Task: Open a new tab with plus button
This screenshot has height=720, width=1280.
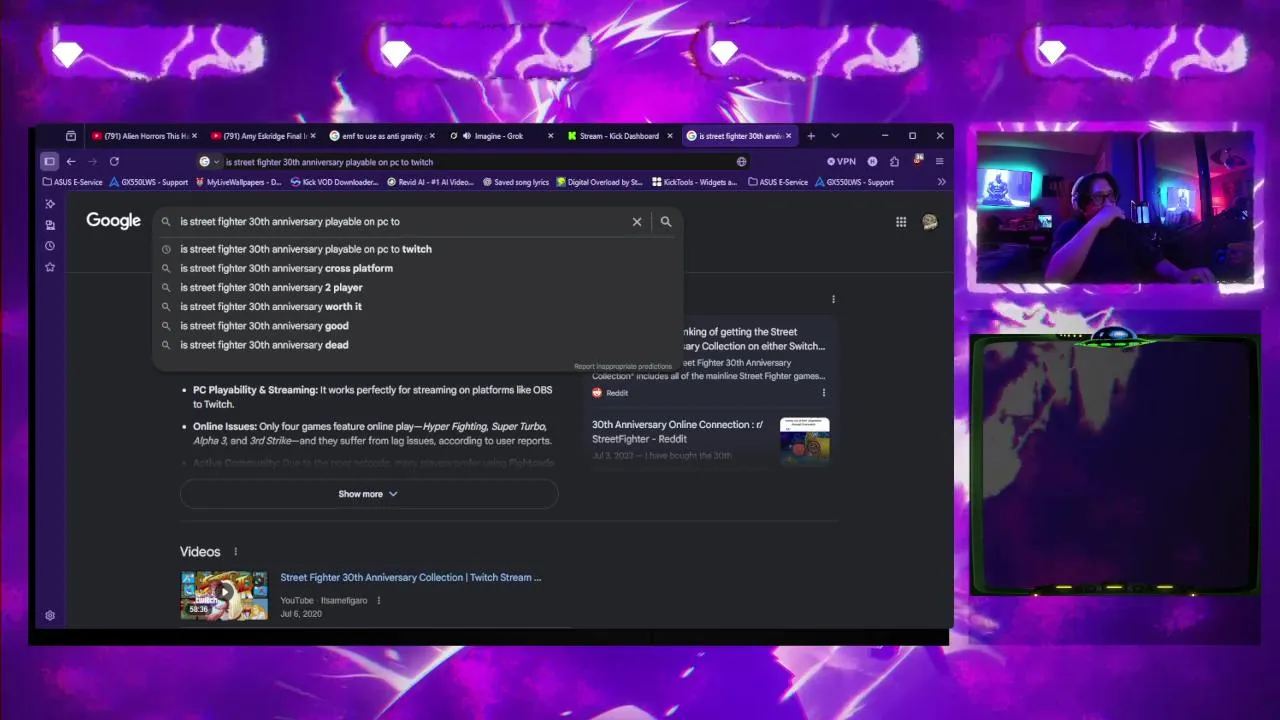Action: coord(811,136)
